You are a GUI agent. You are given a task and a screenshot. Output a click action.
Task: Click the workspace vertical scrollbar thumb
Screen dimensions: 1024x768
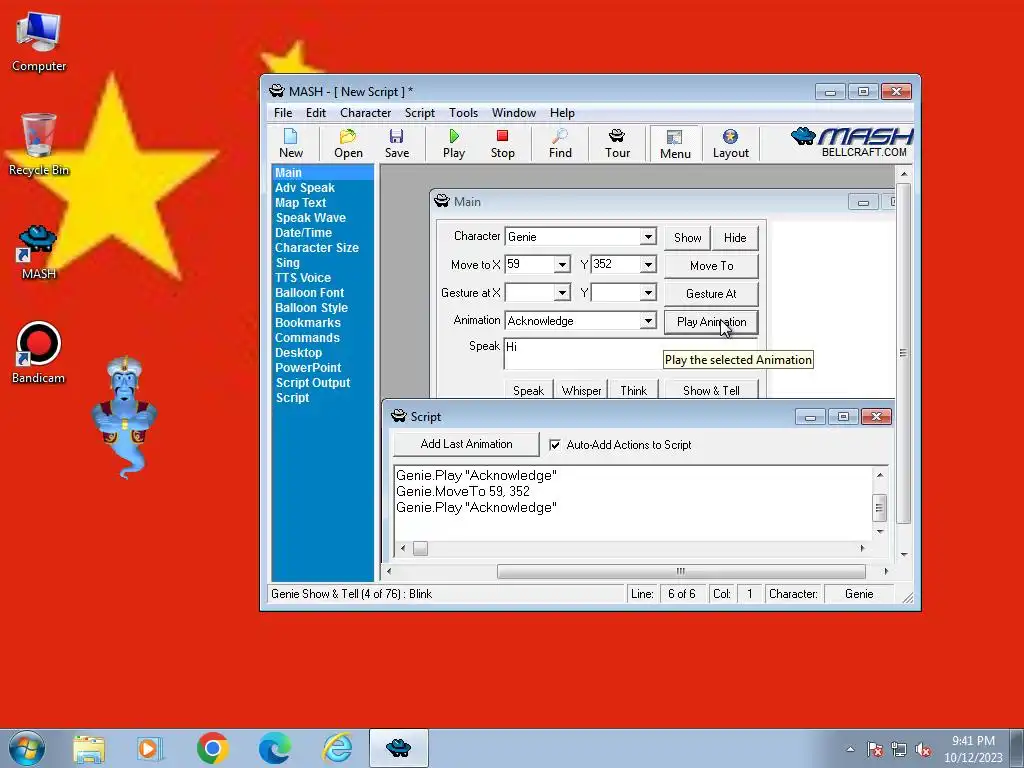(x=903, y=353)
